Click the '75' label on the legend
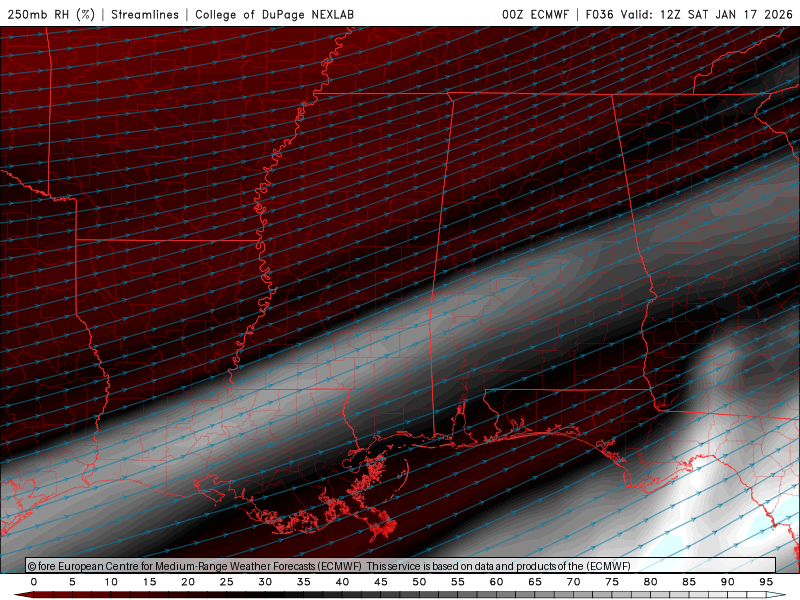This screenshot has height=600, width=800. pos(612,582)
